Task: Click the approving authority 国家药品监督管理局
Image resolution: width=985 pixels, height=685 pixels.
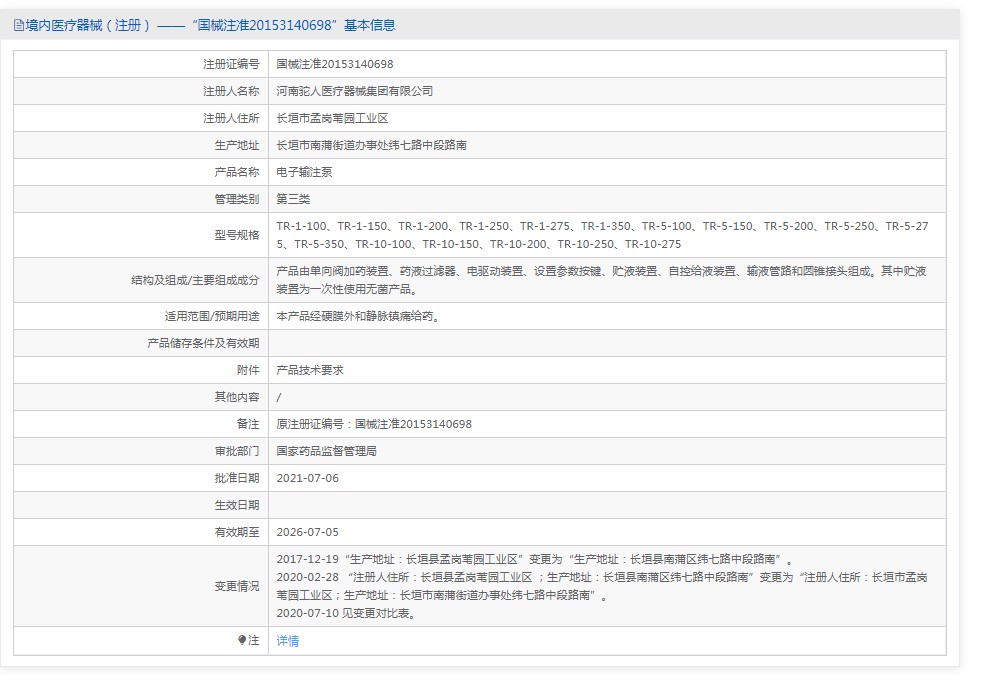Action: pyautogui.click(x=327, y=451)
